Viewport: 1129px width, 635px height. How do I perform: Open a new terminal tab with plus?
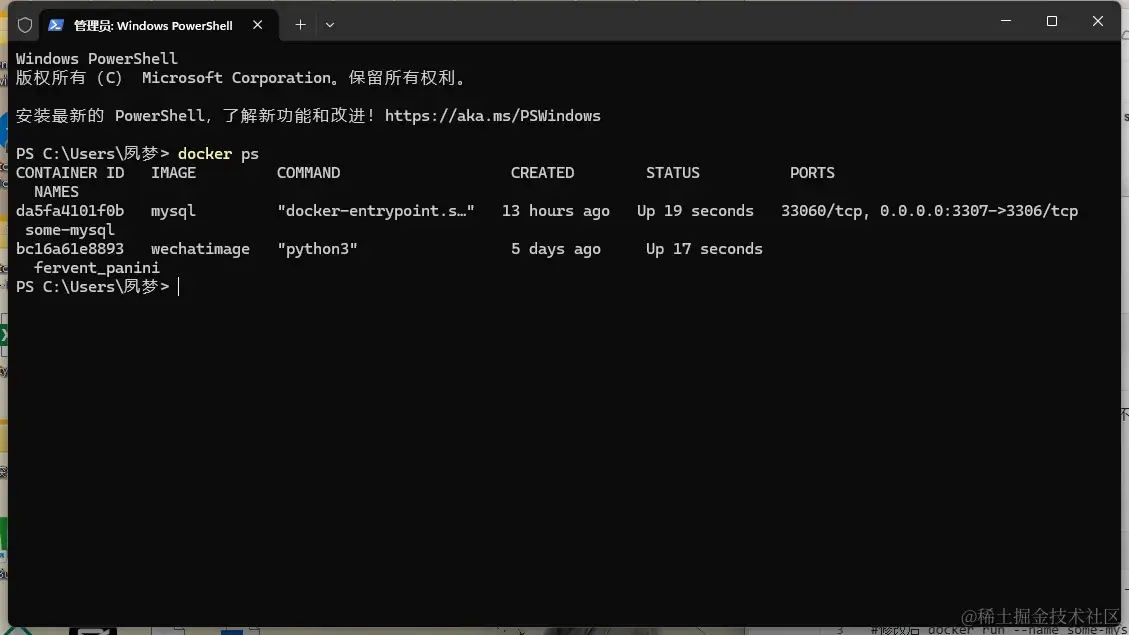pyautogui.click(x=300, y=25)
